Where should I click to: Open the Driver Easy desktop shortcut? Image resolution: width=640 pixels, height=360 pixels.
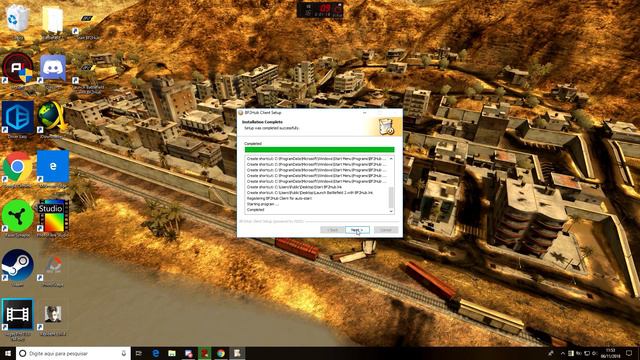pyautogui.click(x=18, y=118)
